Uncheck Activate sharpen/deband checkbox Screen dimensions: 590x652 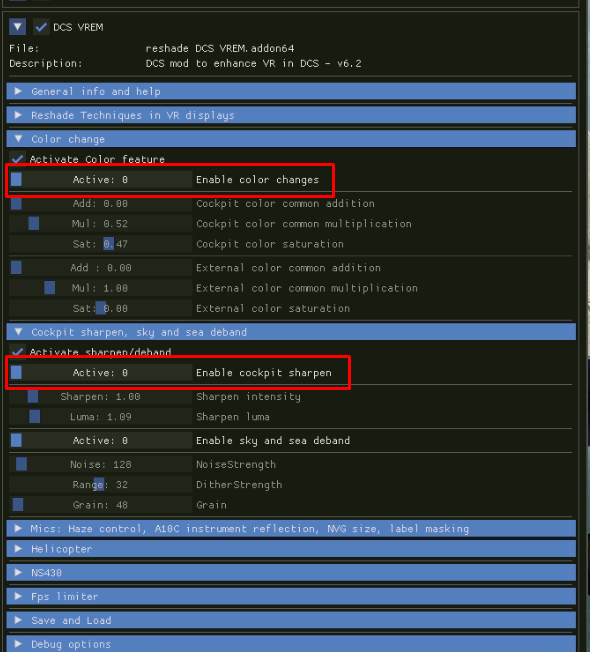coord(17,352)
